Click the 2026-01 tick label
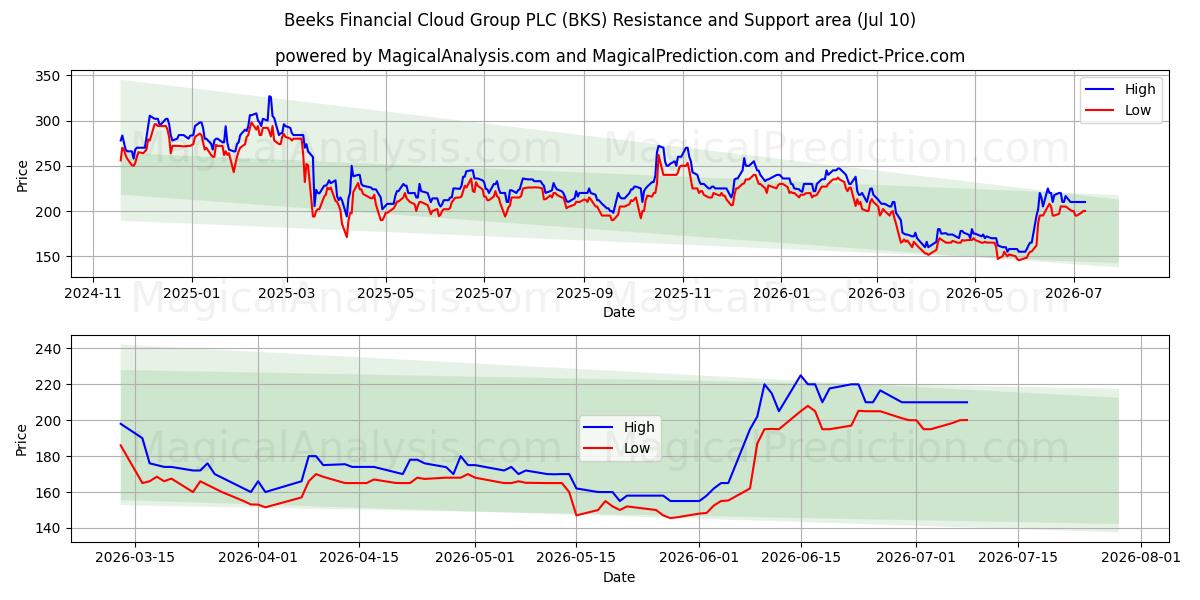1200x600 pixels. coord(781,294)
